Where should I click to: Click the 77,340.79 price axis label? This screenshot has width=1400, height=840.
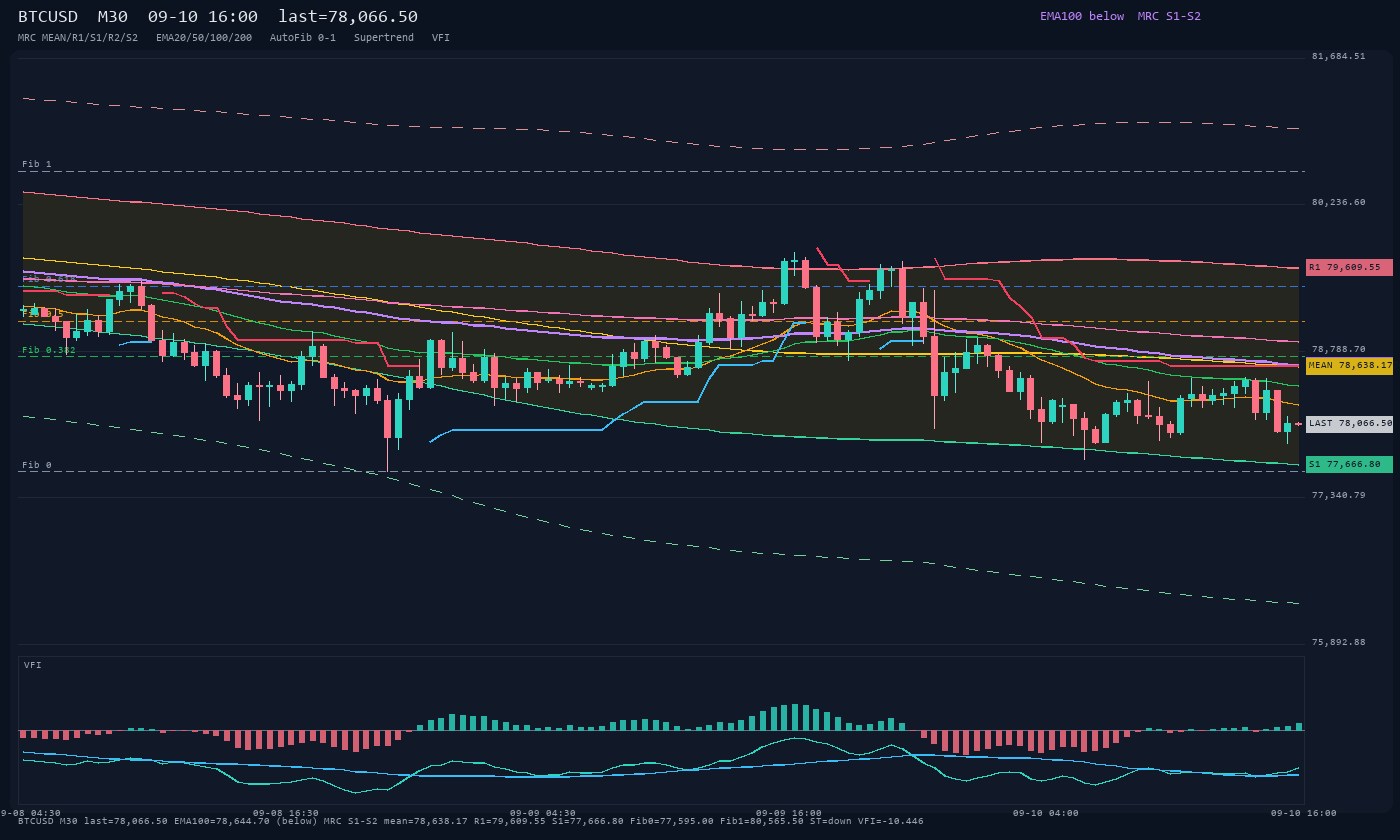tap(1338, 495)
